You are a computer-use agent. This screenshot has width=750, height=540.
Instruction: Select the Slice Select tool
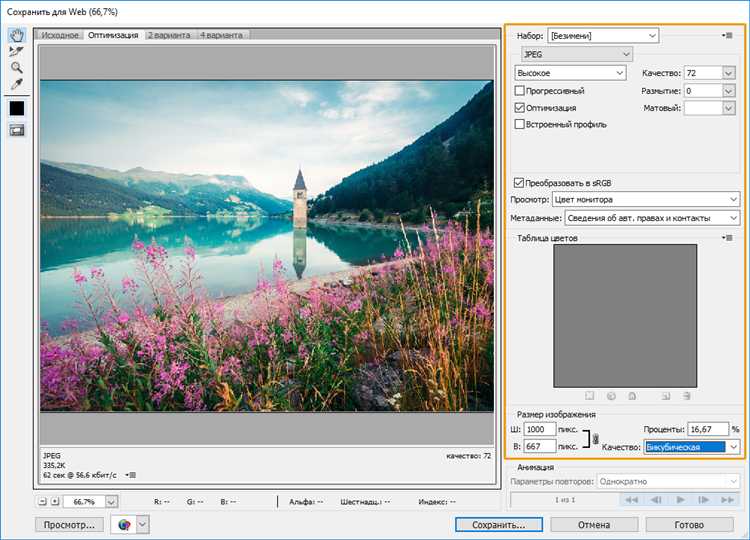click(x=17, y=51)
